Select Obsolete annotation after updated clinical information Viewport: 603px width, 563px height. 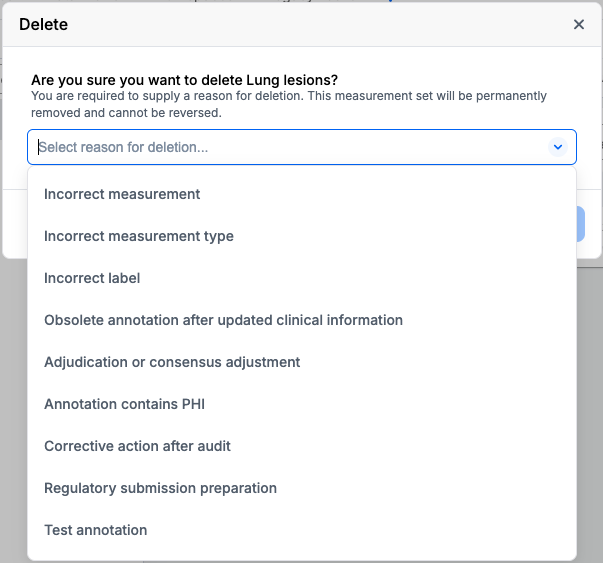(x=302, y=320)
